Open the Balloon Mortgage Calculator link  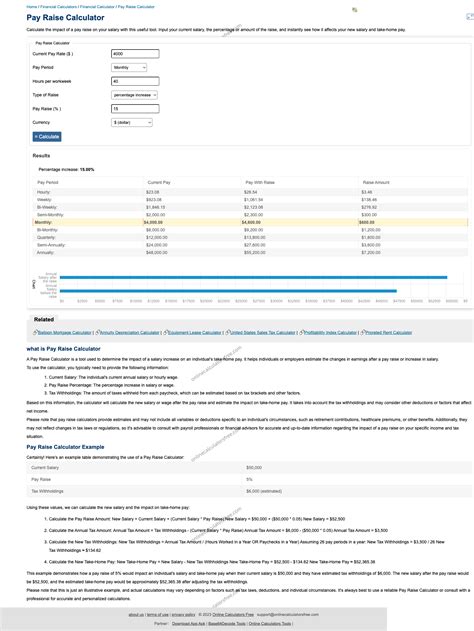(x=65, y=333)
